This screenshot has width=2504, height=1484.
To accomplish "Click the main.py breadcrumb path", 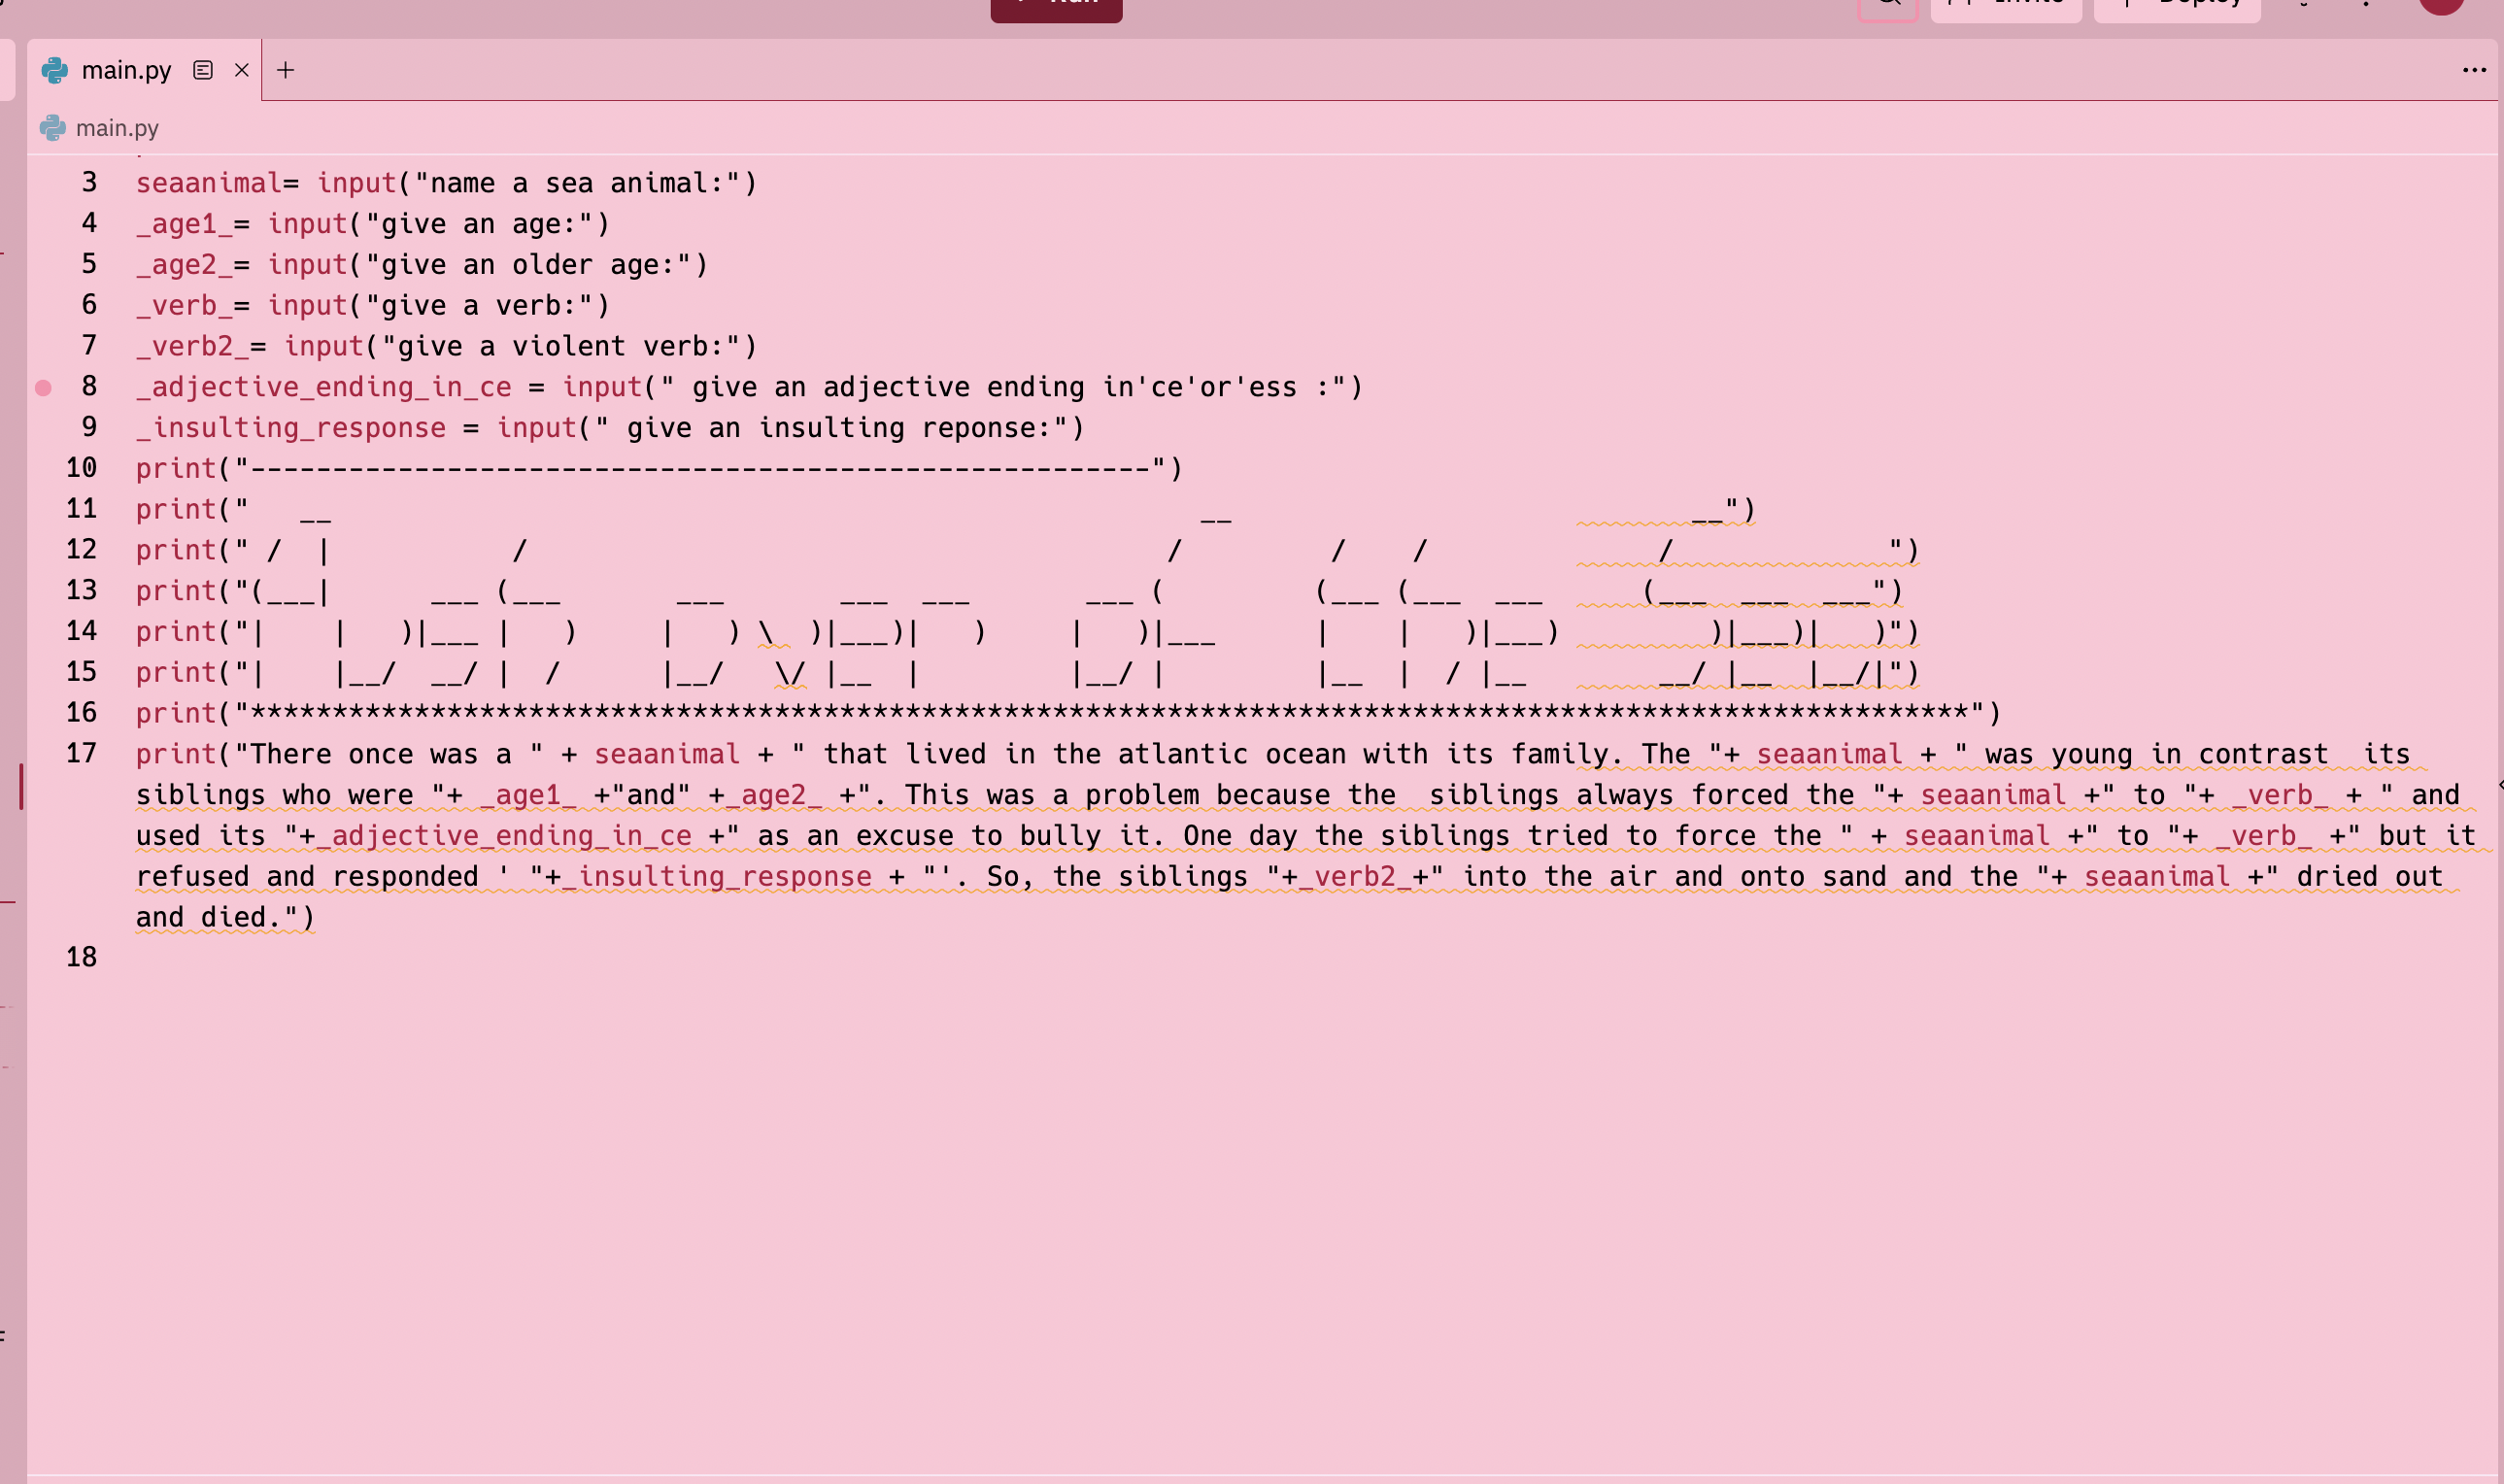I will tap(117, 128).
